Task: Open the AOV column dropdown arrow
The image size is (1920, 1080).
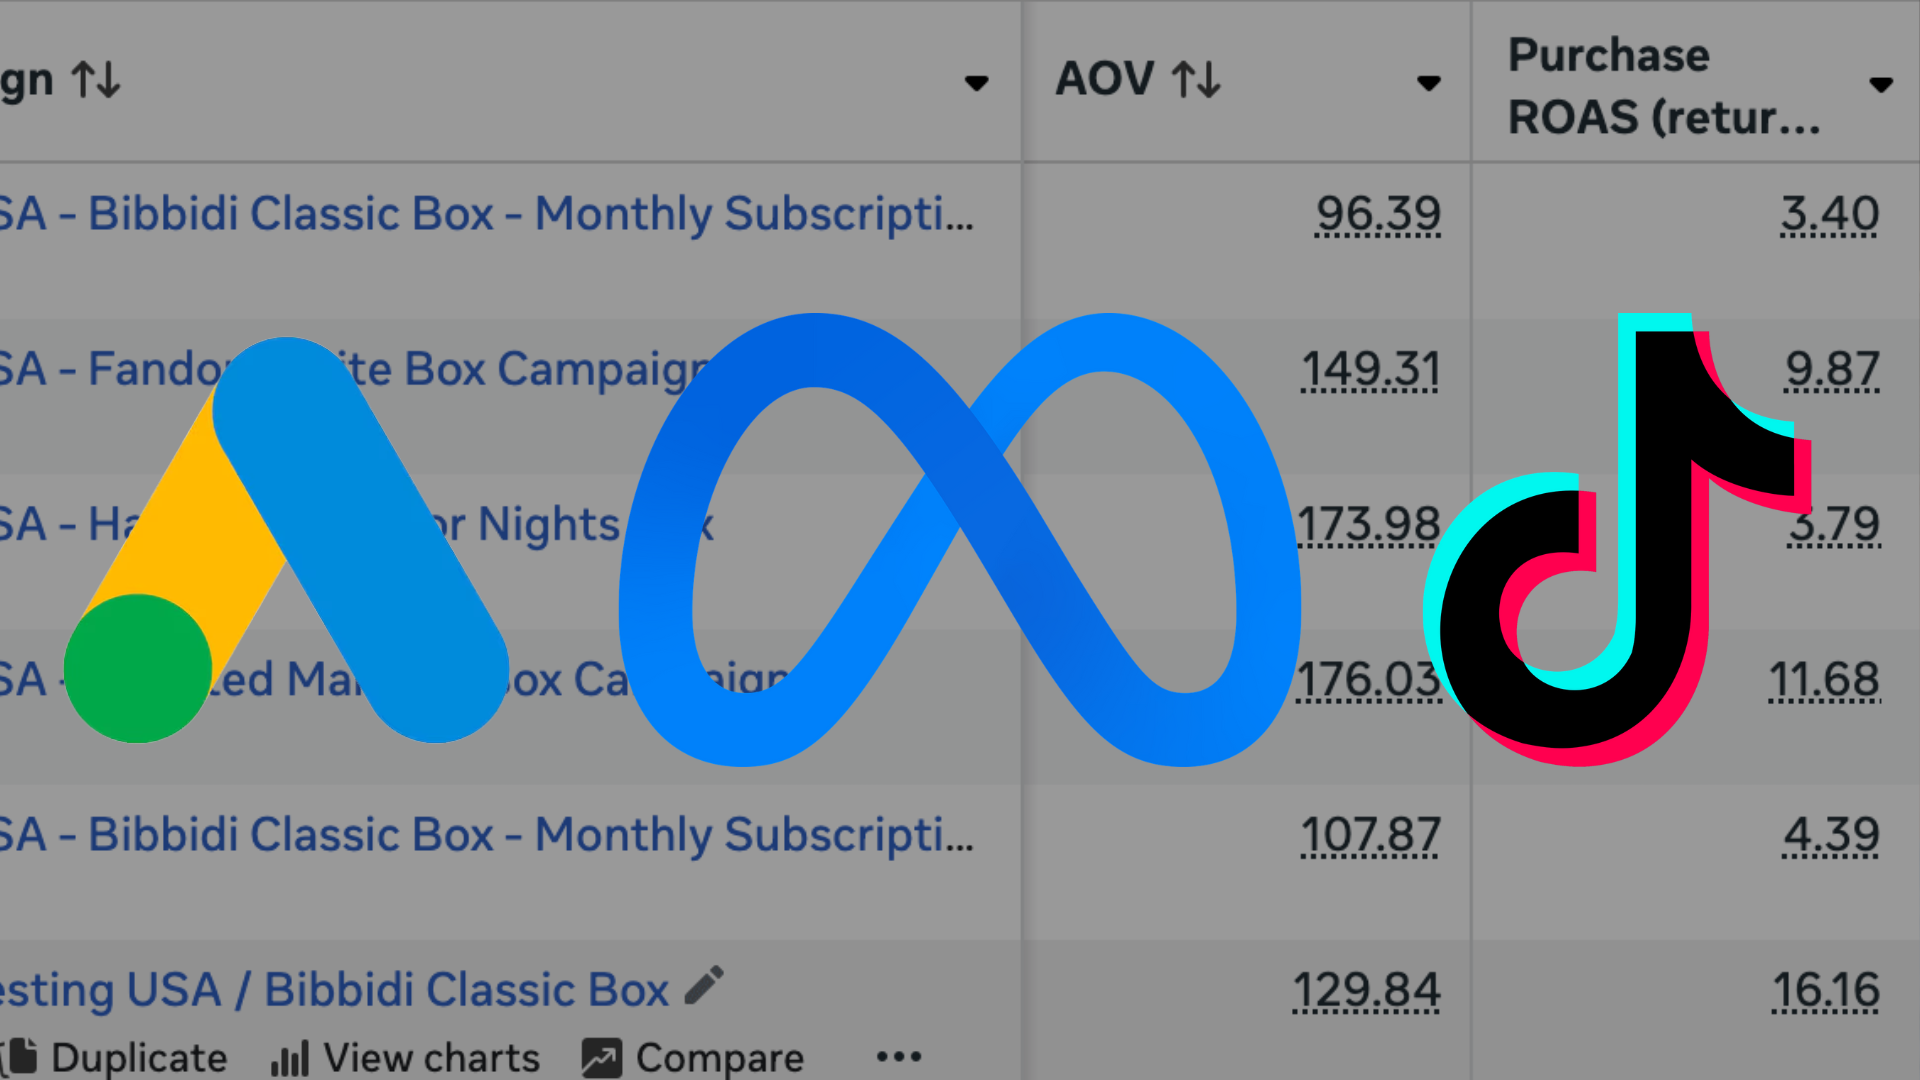Action: click(x=1429, y=83)
